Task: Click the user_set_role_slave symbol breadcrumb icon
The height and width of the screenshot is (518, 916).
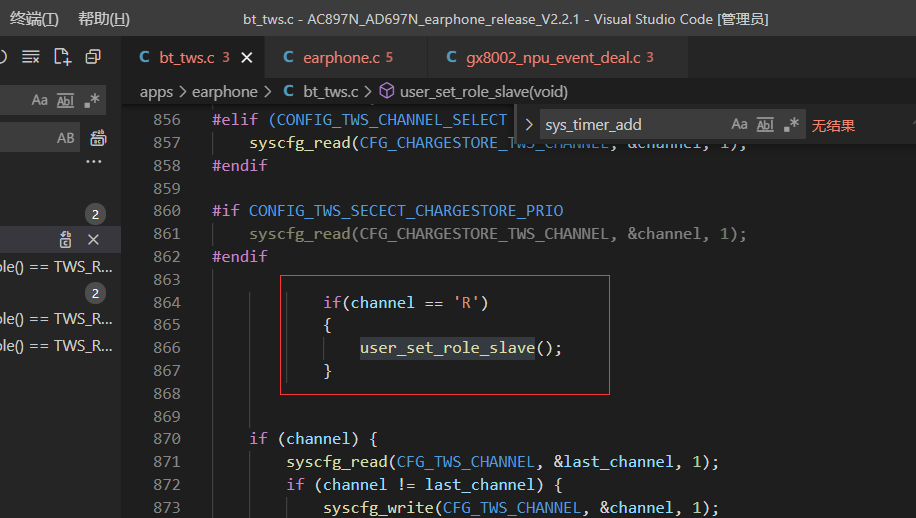Action: coord(387,91)
